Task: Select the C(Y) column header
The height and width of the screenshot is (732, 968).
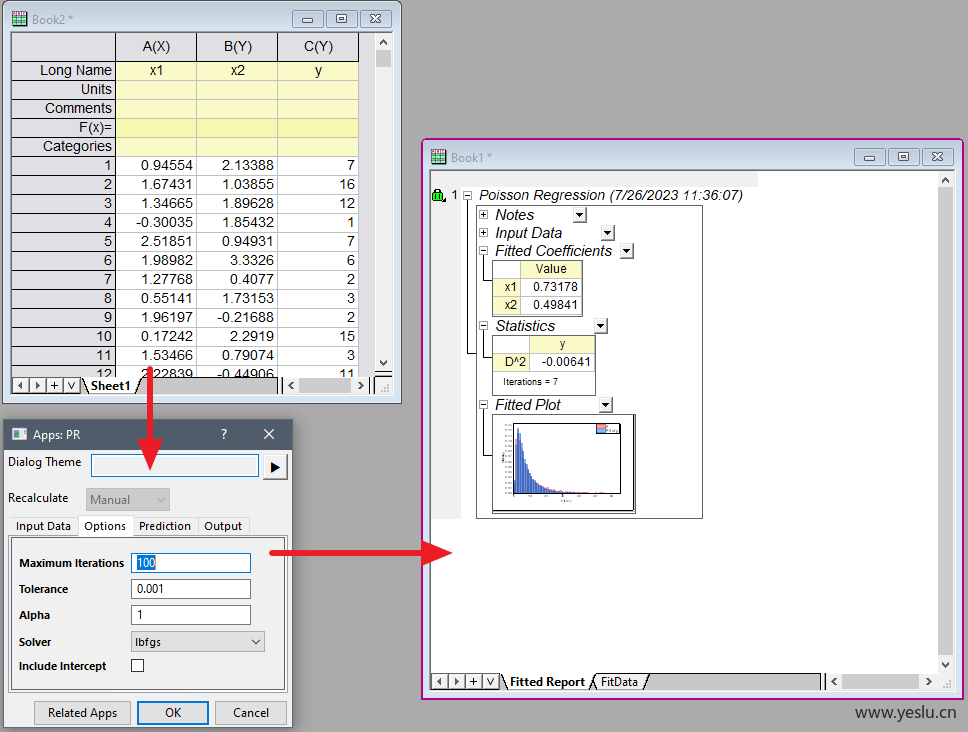Action: [x=318, y=47]
